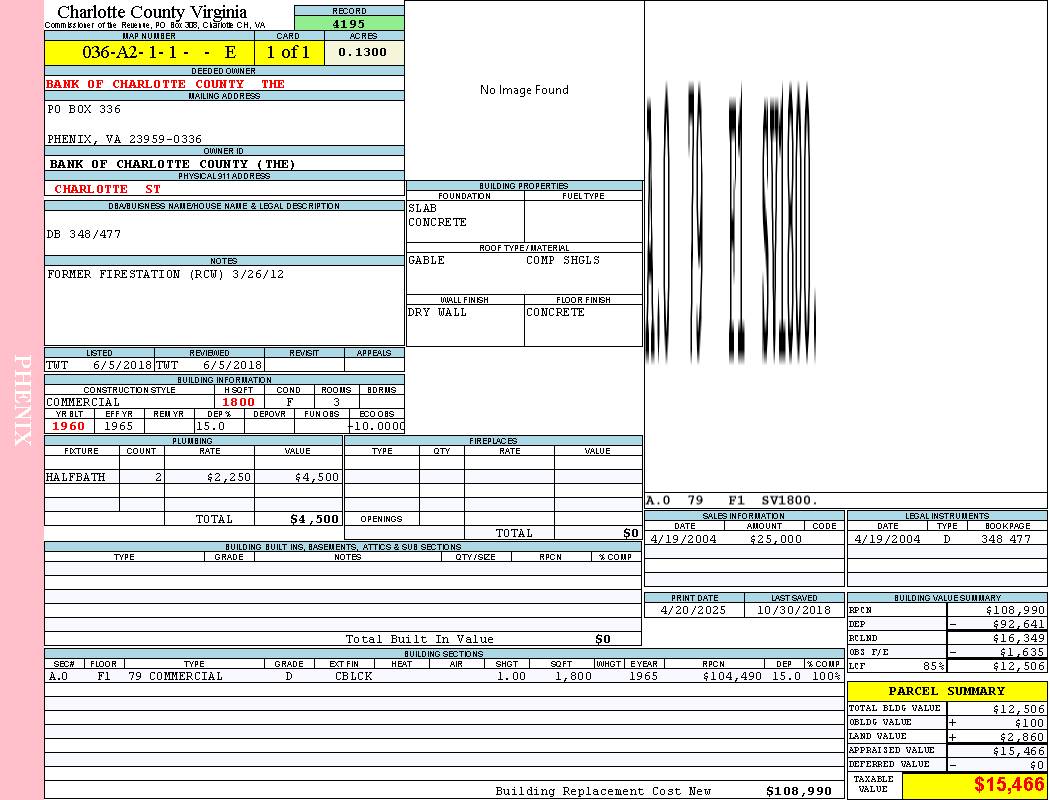
Task: Select mailing address PO BOX 336
Action: [84, 108]
